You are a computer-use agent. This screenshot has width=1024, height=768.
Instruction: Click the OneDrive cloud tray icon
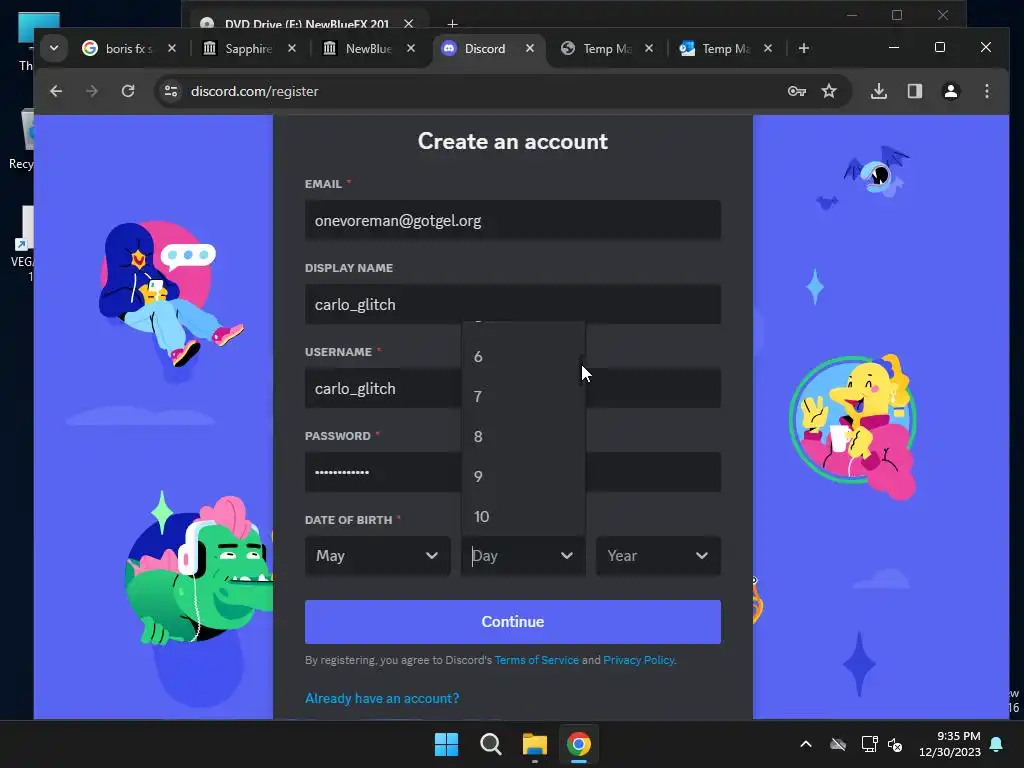(x=838, y=744)
